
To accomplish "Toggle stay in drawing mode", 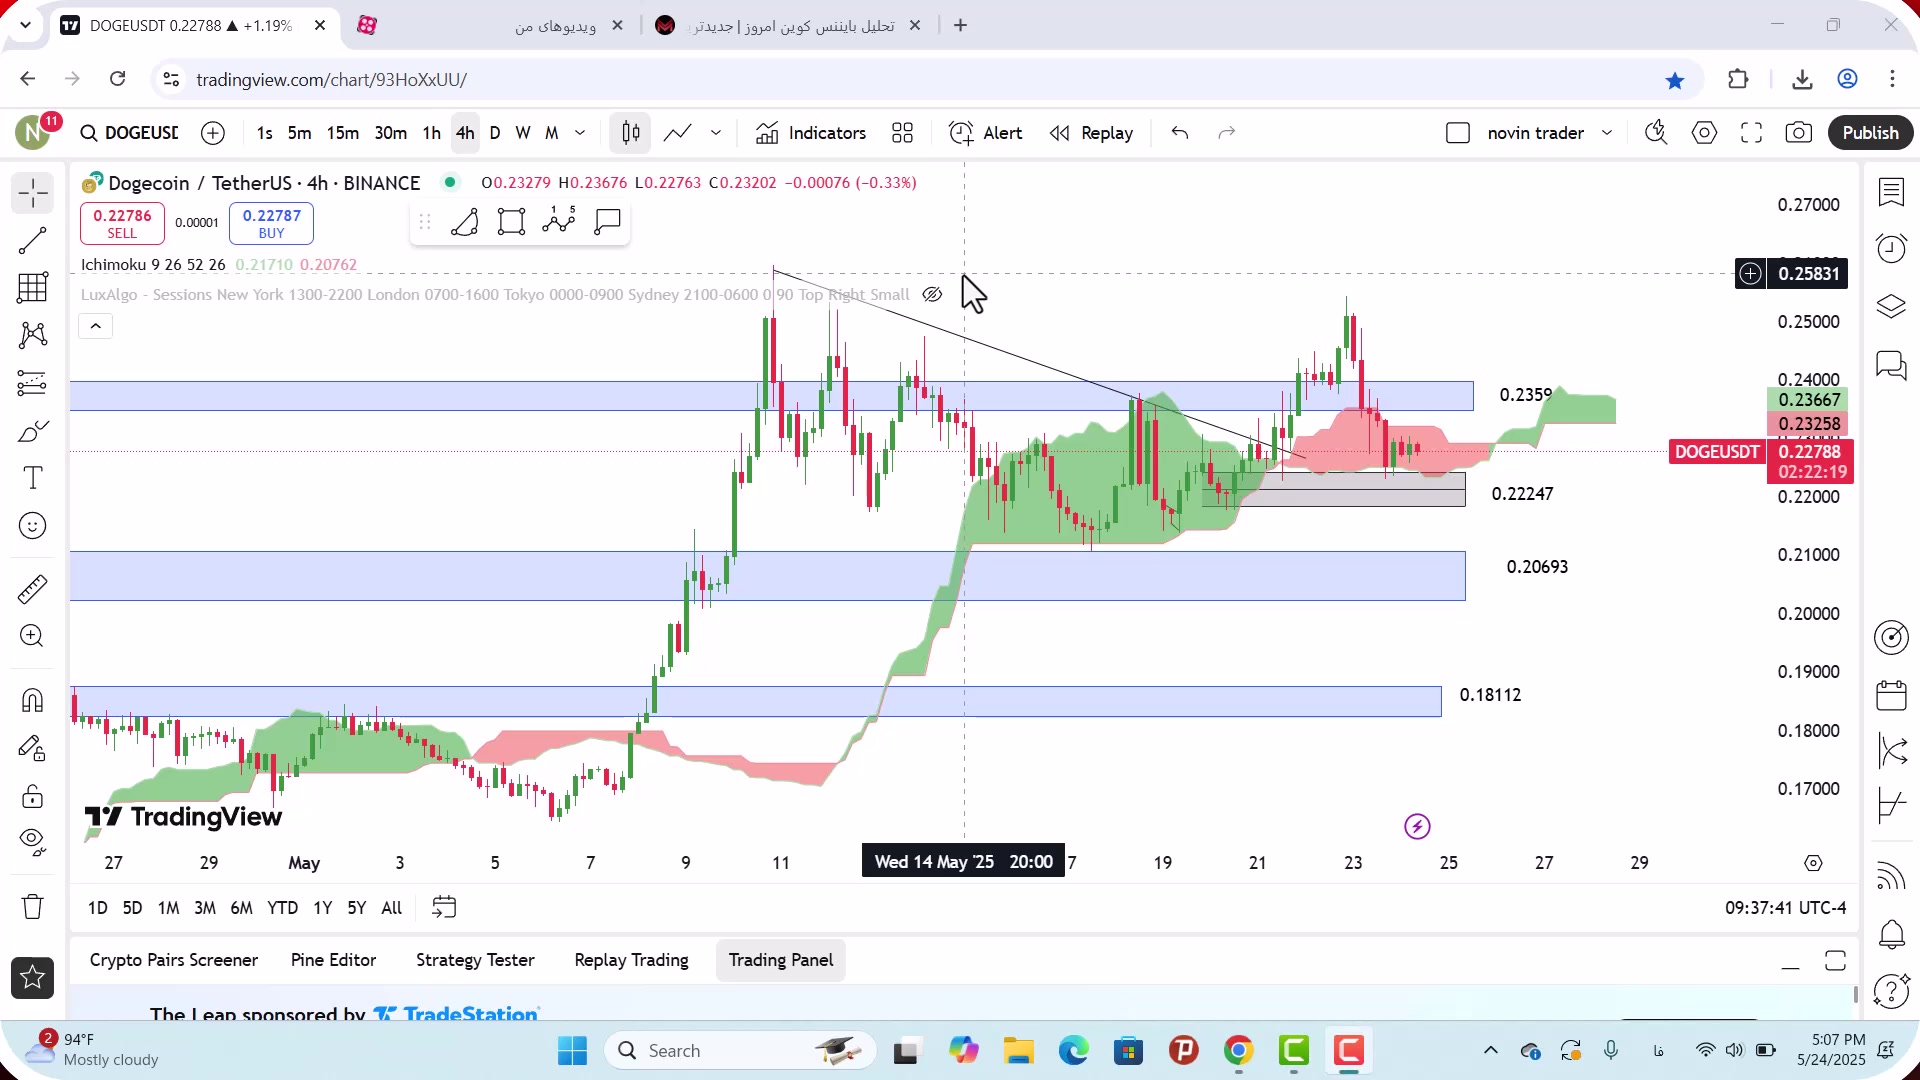I will point(33,748).
